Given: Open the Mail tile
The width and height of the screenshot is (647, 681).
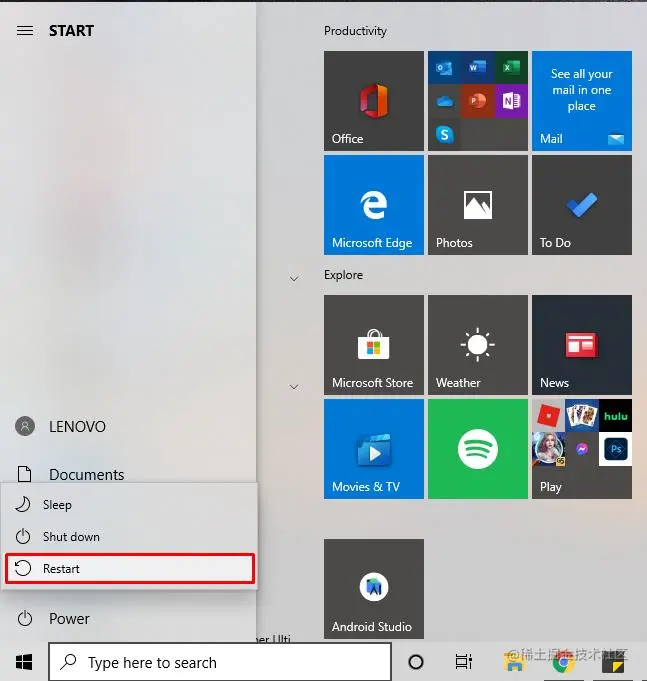Looking at the screenshot, I should [x=582, y=101].
